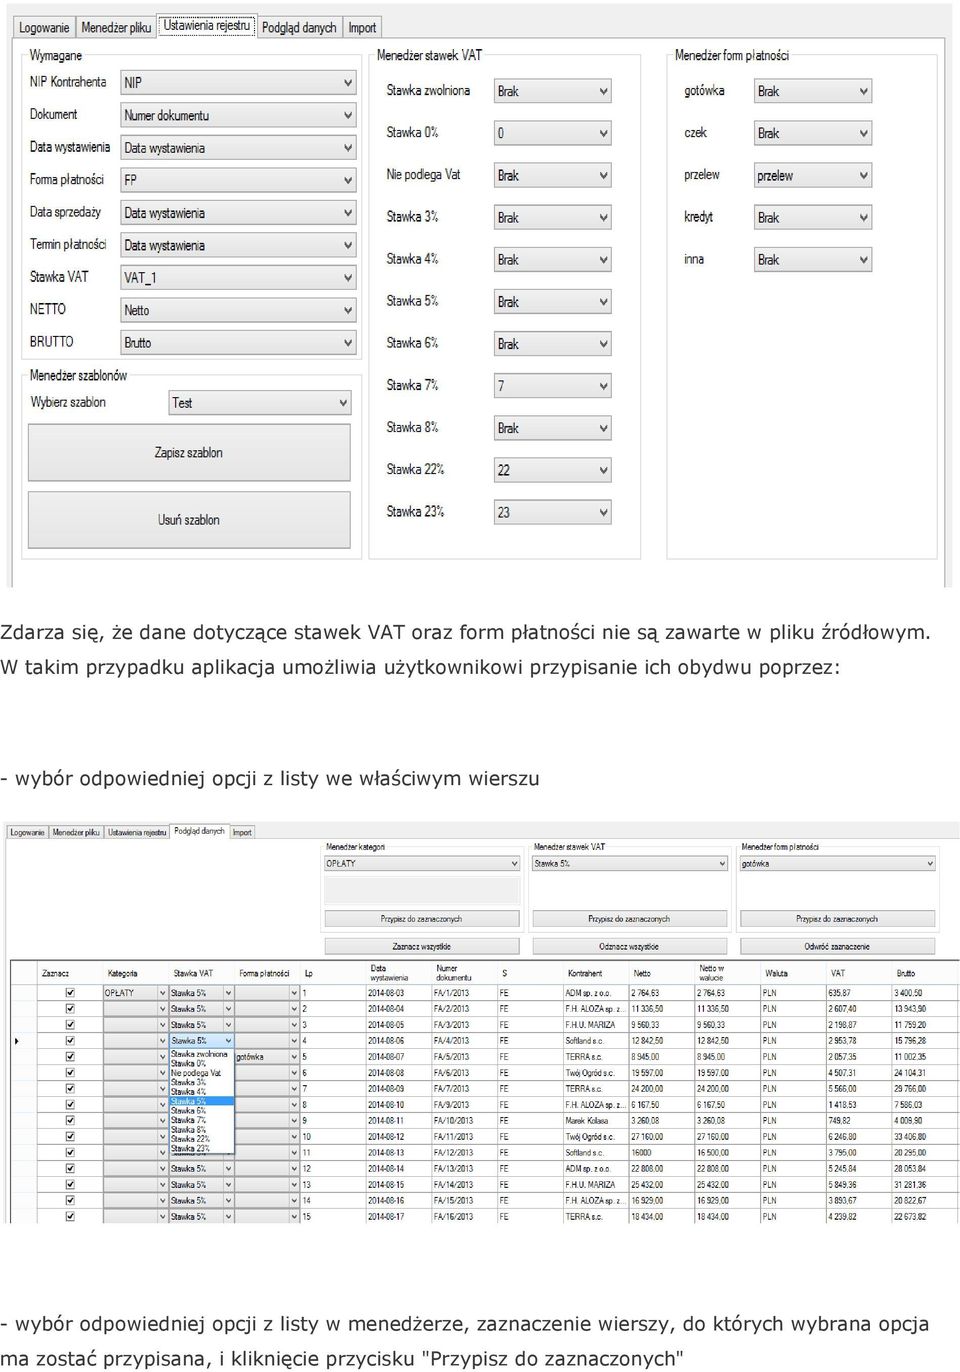The width and height of the screenshot is (960, 1372).
Task: Open the kredyt payment form dropdown
Action: (813, 217)
